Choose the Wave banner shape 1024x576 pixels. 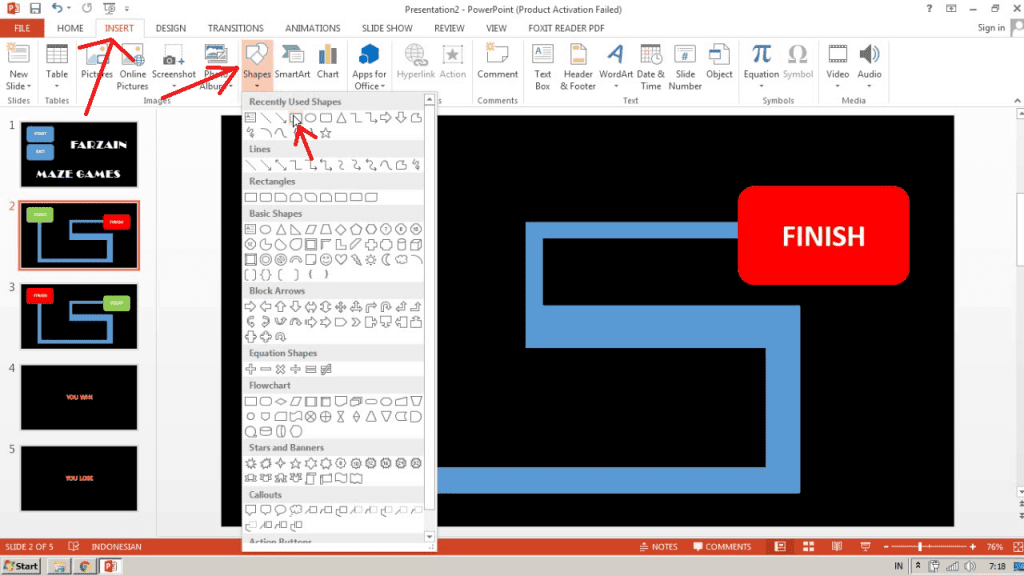[341, 479]
